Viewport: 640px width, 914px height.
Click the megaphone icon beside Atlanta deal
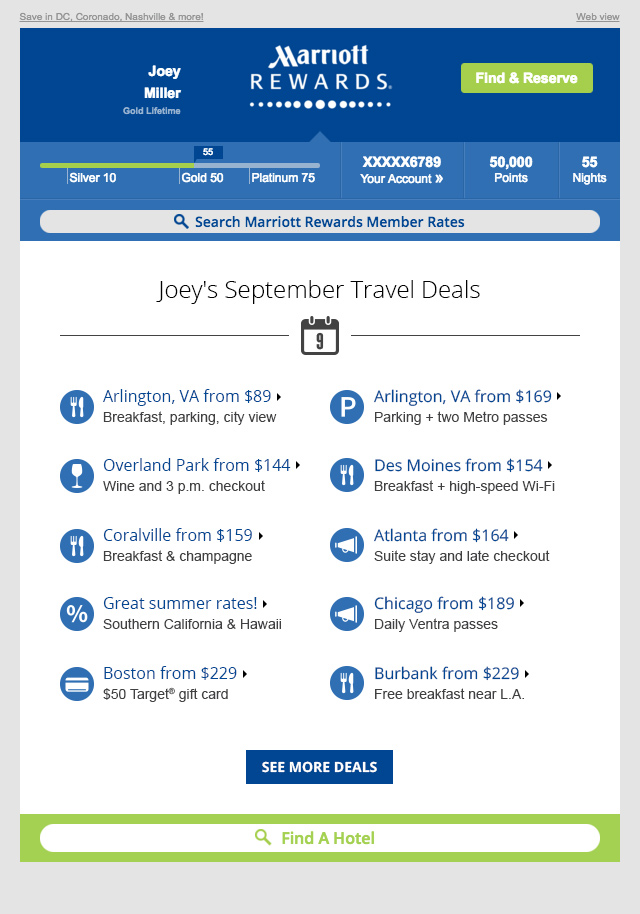pos(346,545)
